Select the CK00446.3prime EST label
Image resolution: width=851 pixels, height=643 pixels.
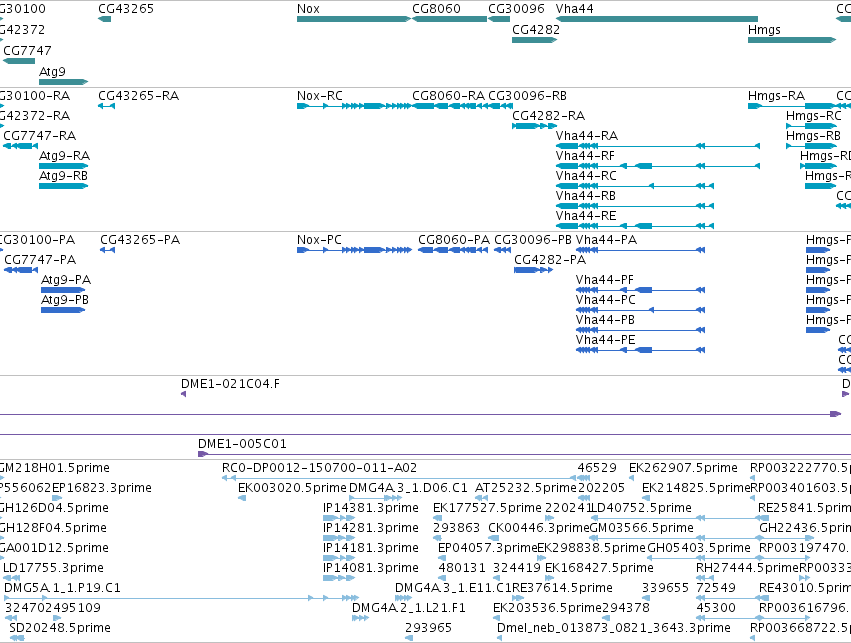(539, 528)
